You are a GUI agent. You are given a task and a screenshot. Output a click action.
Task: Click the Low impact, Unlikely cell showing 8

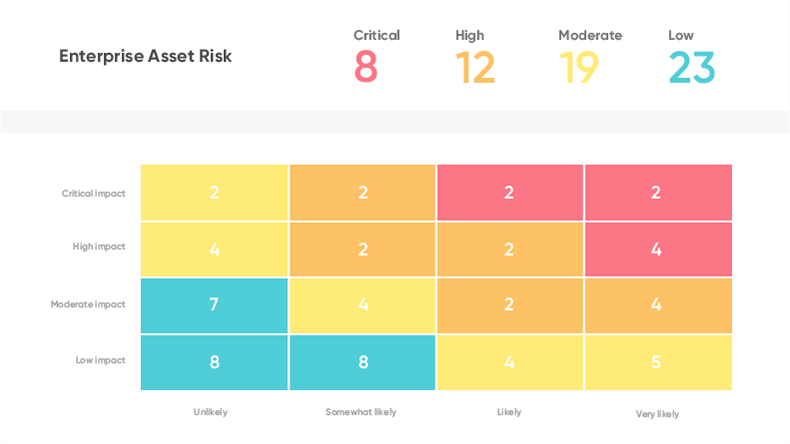214,362
